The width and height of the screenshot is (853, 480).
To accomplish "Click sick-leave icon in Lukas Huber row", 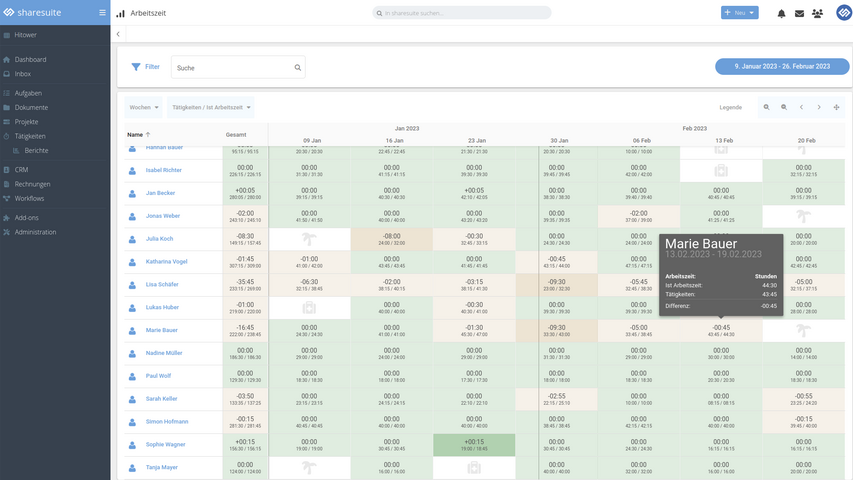I will coord(309,308).
